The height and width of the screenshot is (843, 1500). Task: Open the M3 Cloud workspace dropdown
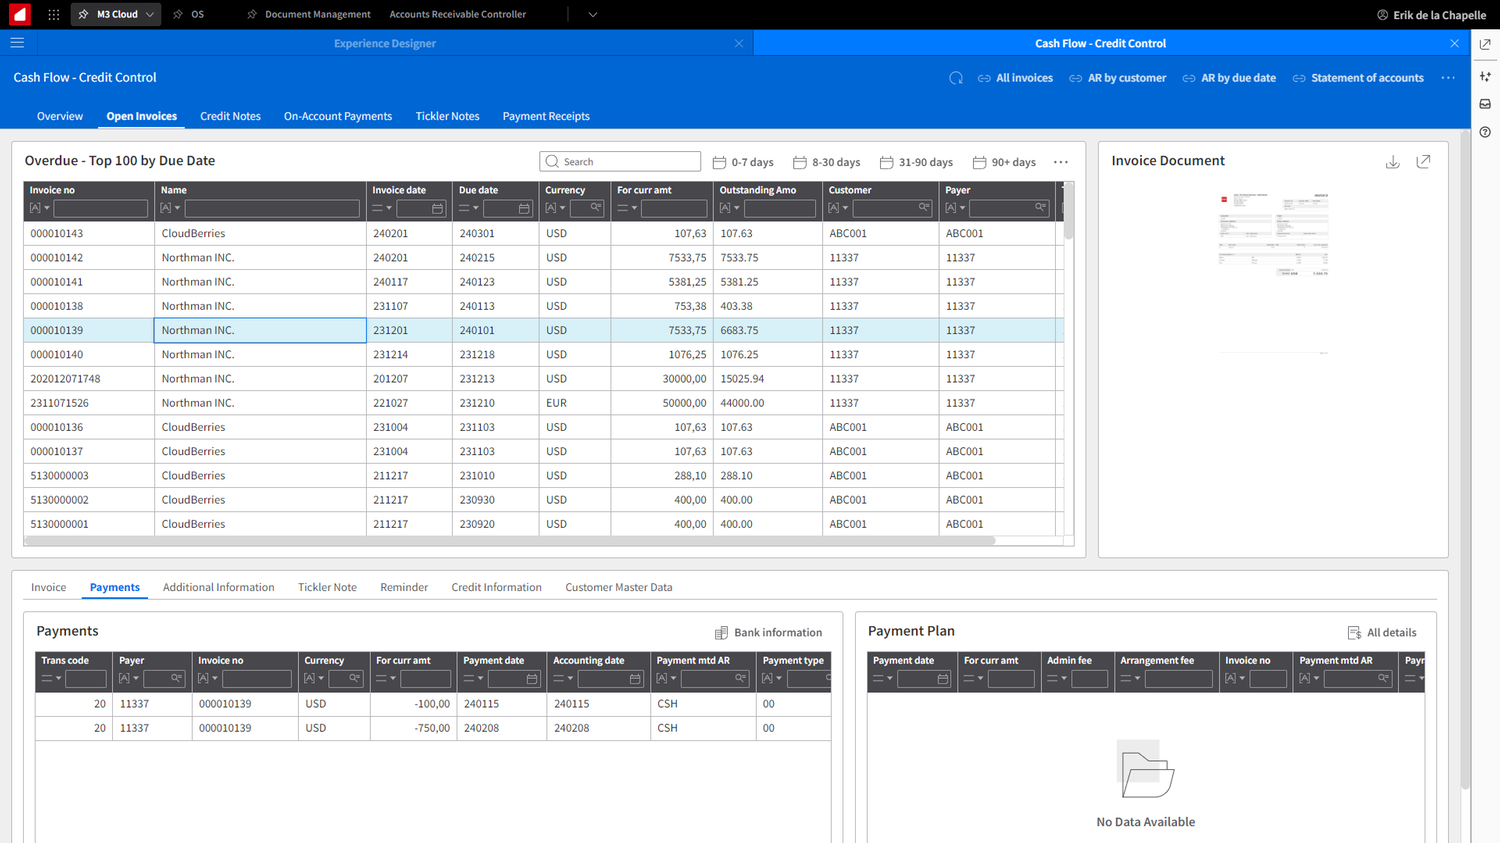(x=115, y=14)
